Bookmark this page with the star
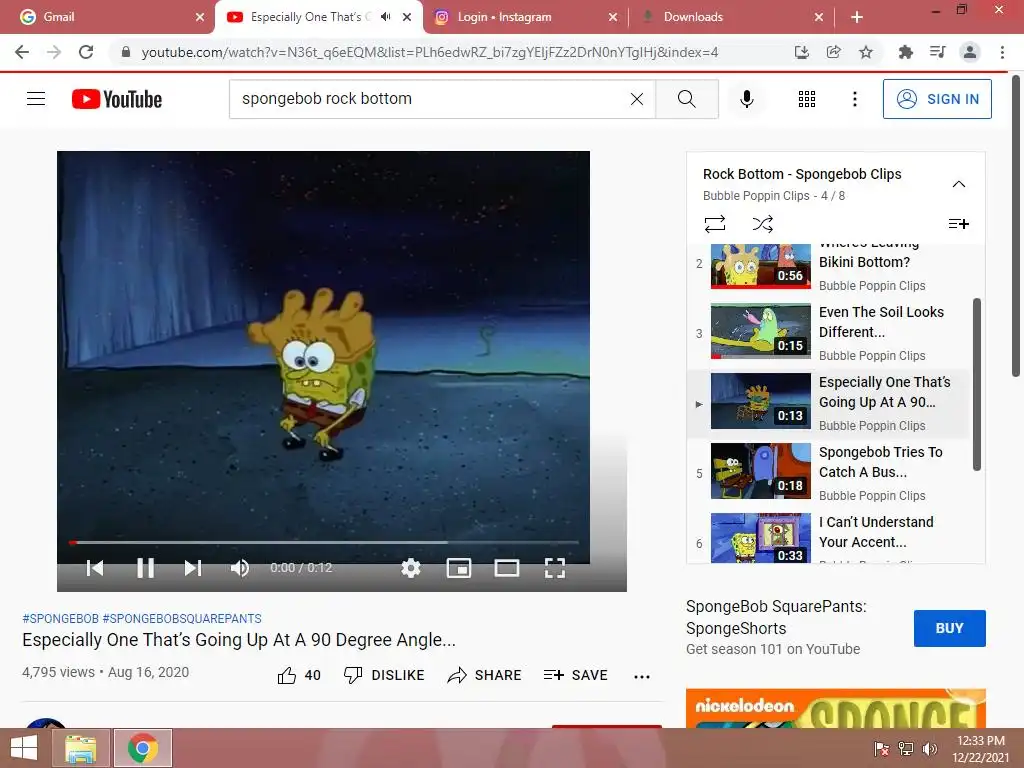 click(865, 52)
